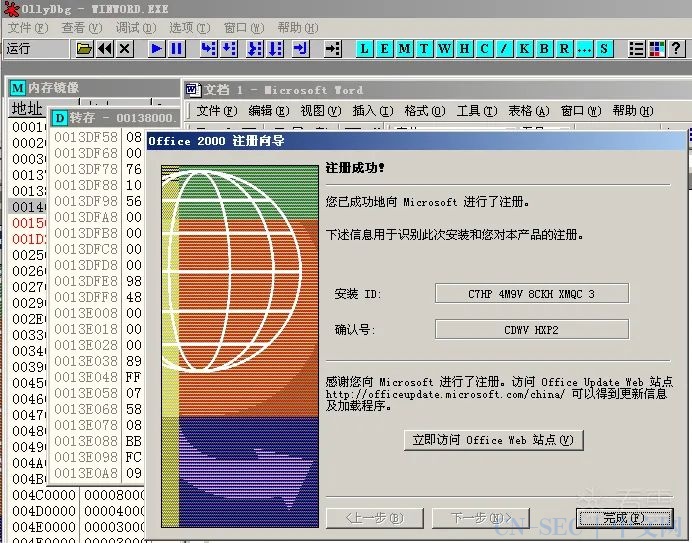Viewport: 692px width, 543px height.
Task: Open Source window with S button
Action: (x=604, y=49)
